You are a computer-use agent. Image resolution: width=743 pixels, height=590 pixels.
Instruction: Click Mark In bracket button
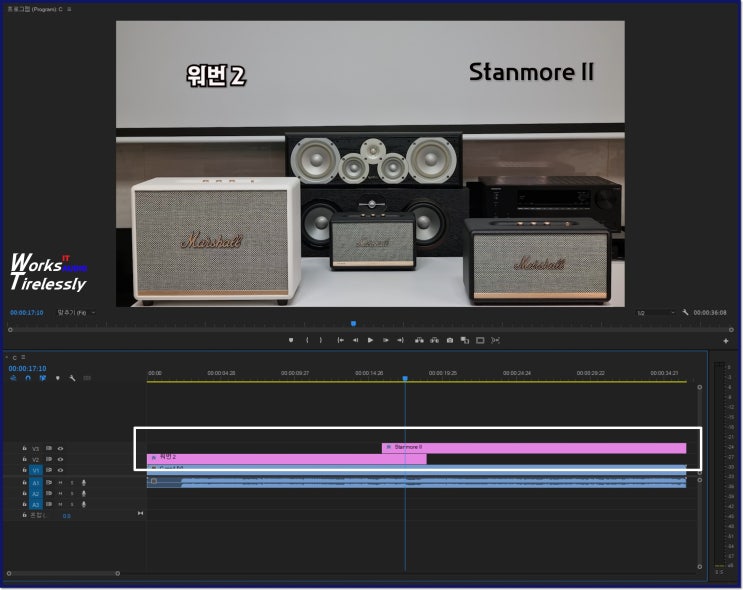click(x=307, y=340)
